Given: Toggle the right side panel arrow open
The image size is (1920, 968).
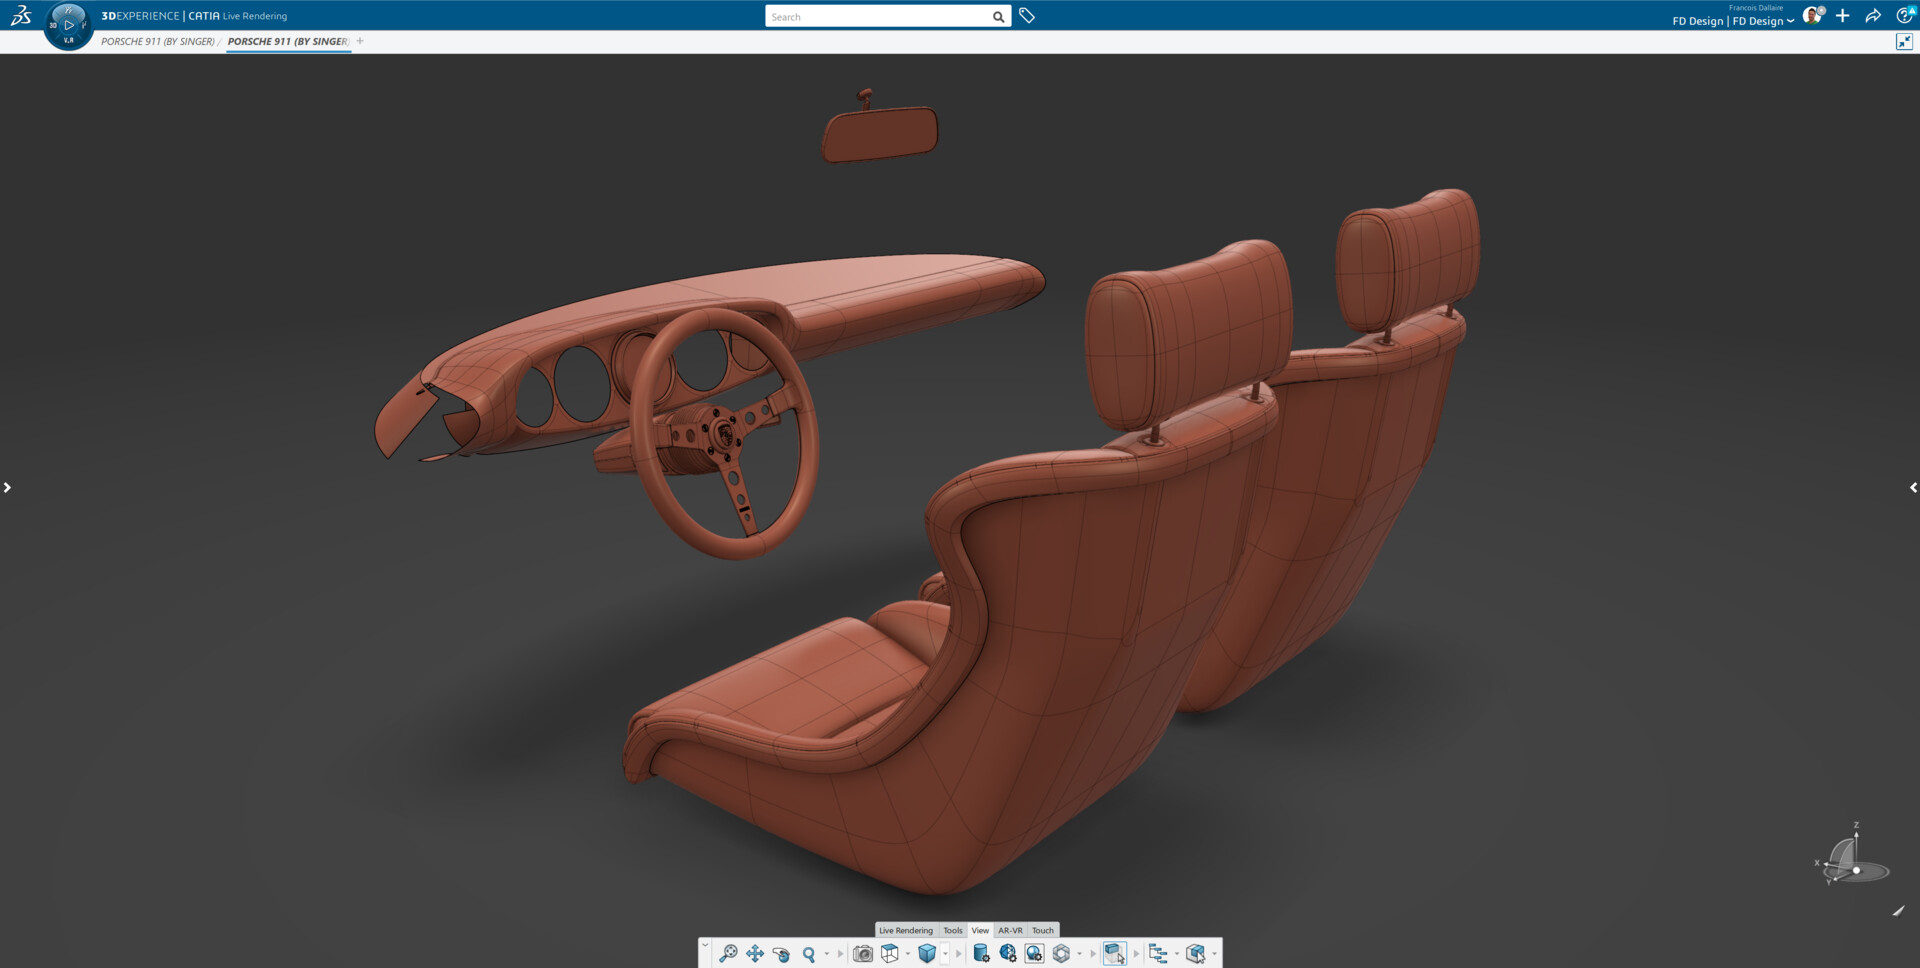Looking at the screenshot, I should click(1913, 487).
